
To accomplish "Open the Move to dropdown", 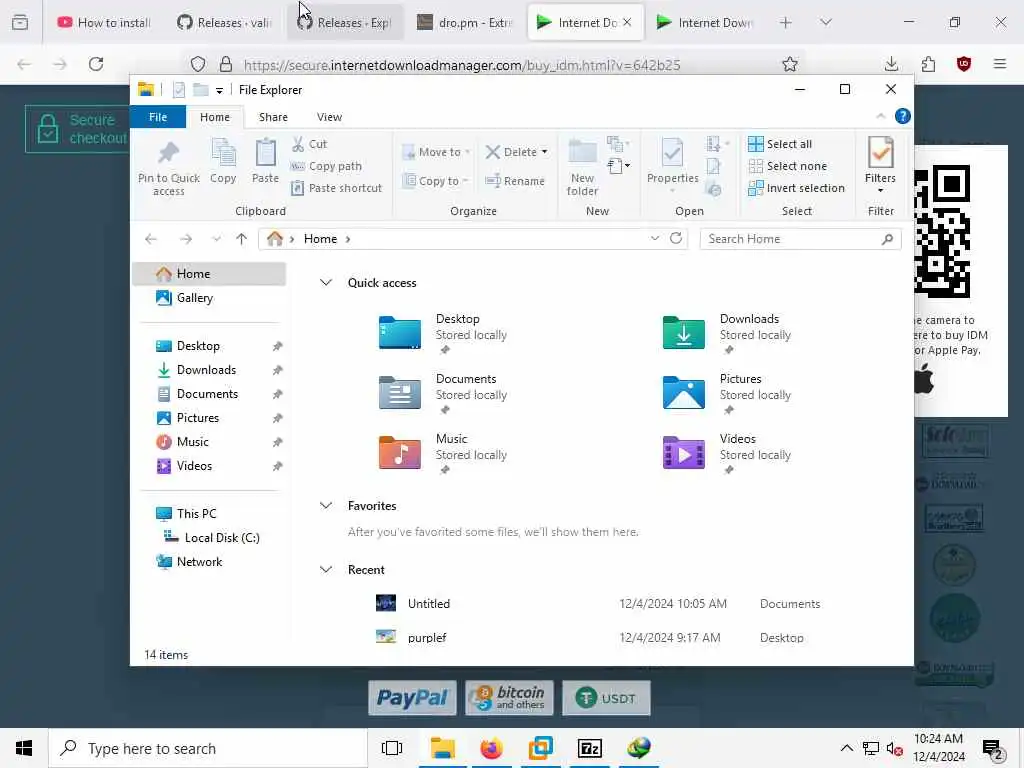I will point(436,152).
